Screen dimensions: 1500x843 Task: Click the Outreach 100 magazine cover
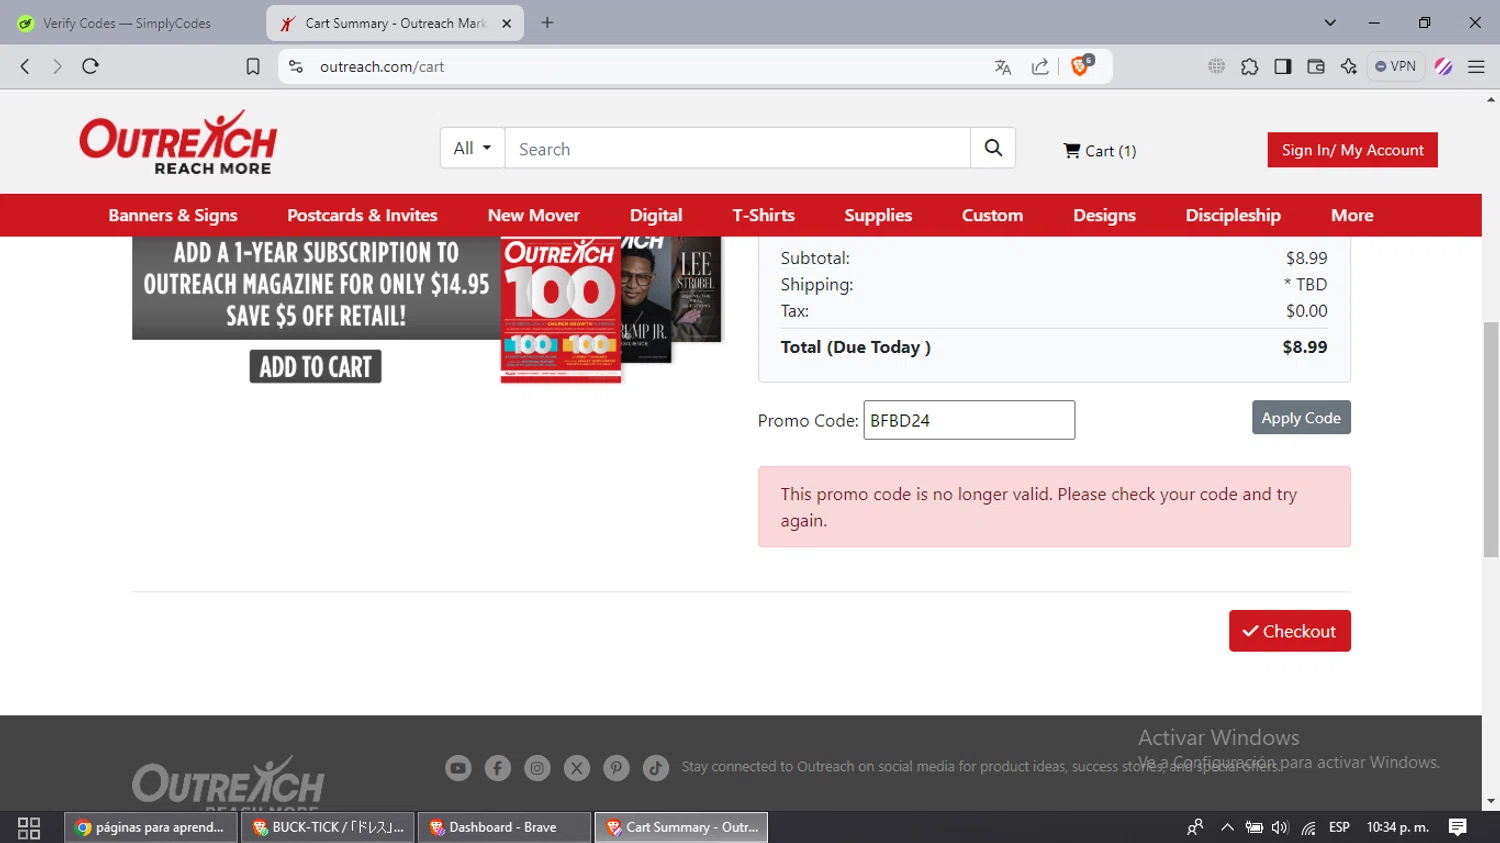[x=561, y=310]
